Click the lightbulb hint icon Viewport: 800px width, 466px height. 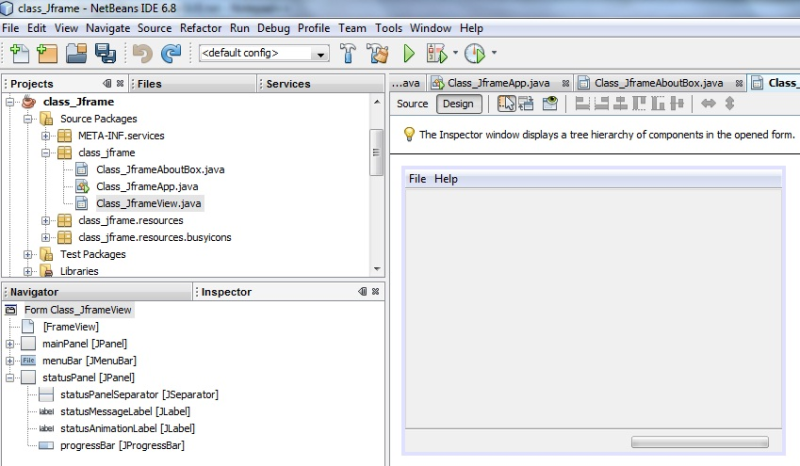point(409,134)
